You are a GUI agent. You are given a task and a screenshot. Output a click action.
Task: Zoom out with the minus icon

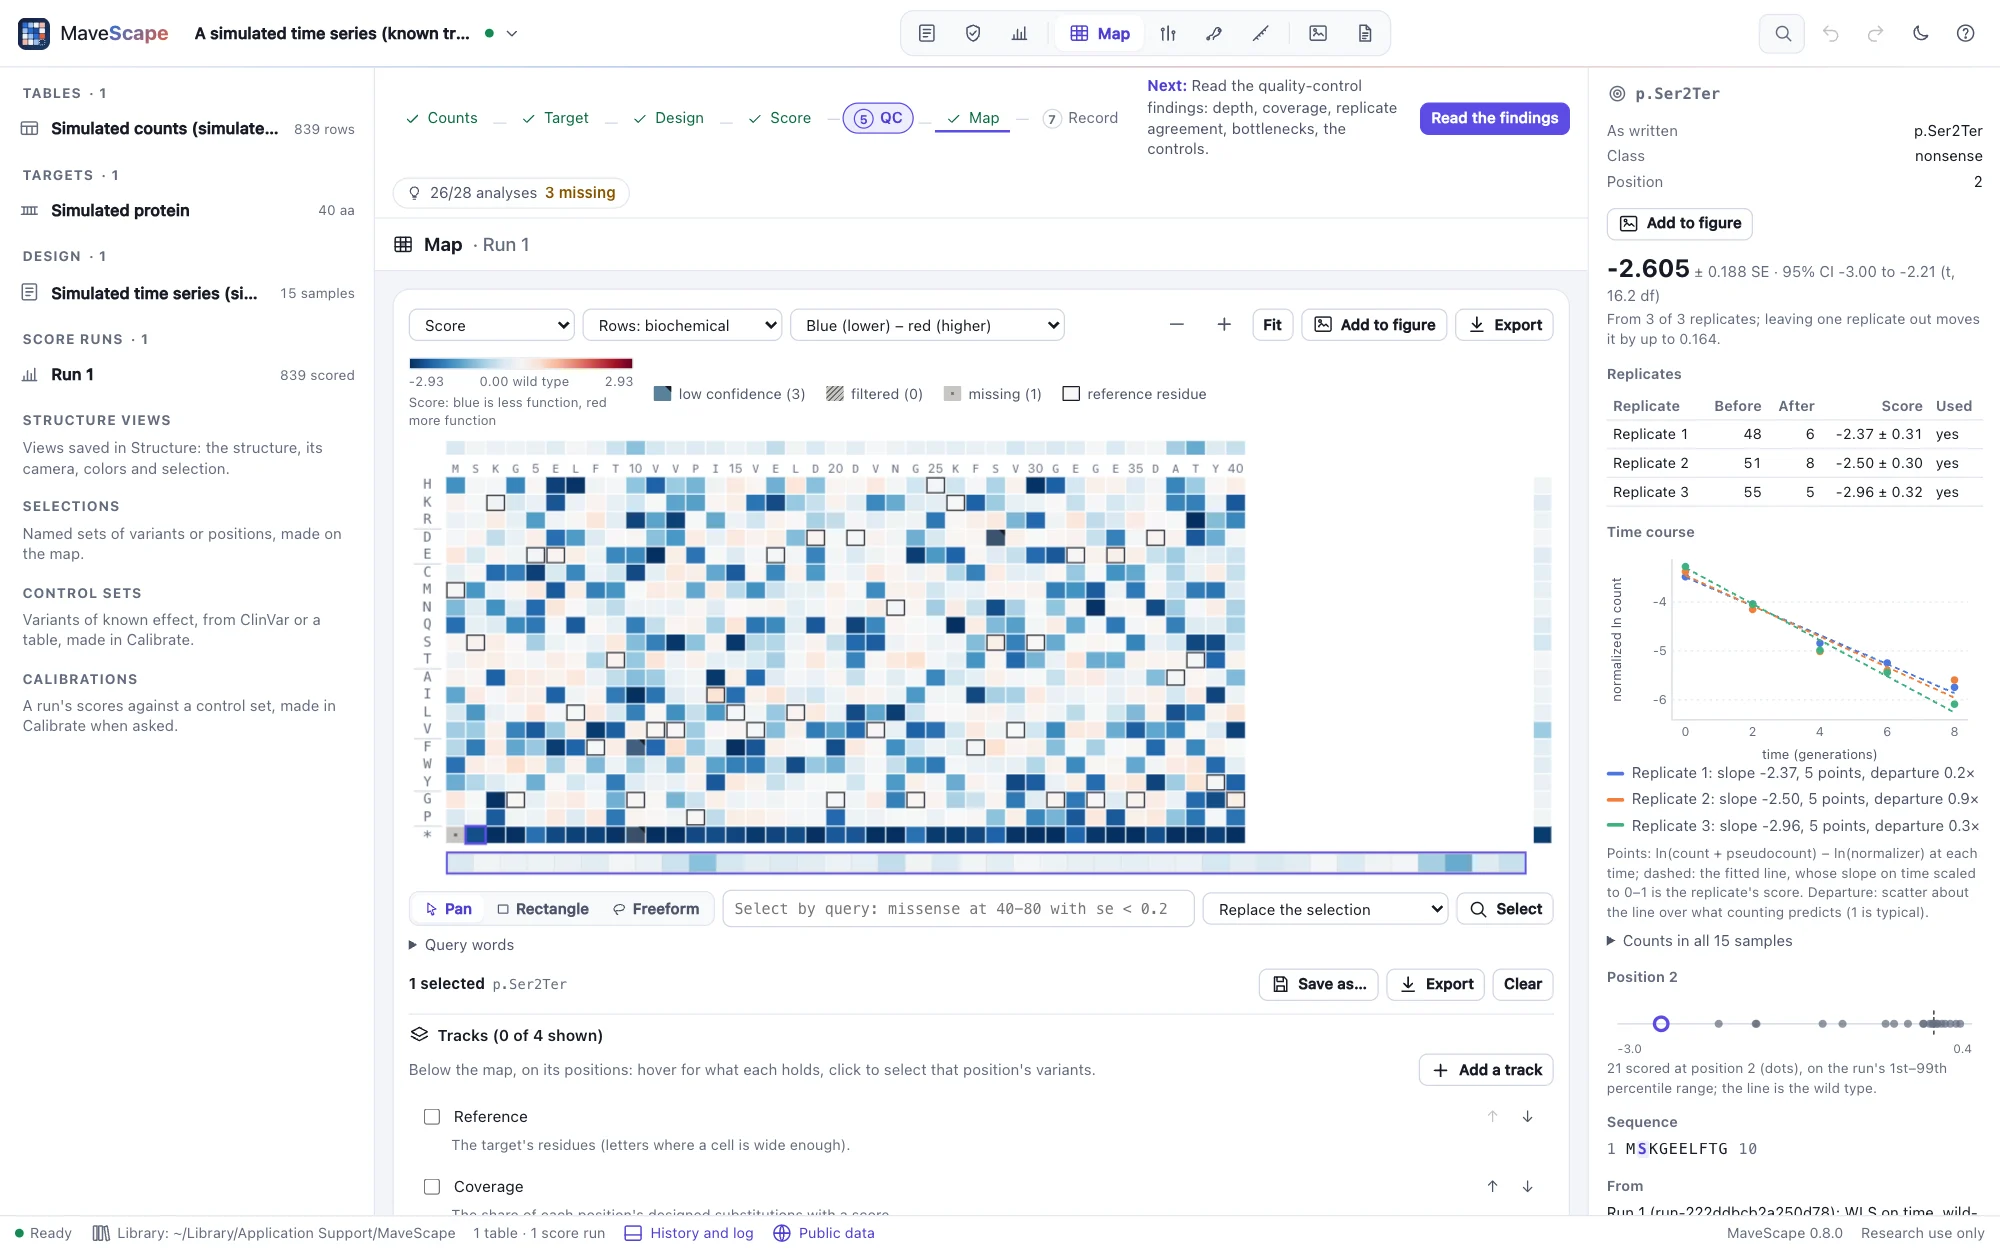1176,325
